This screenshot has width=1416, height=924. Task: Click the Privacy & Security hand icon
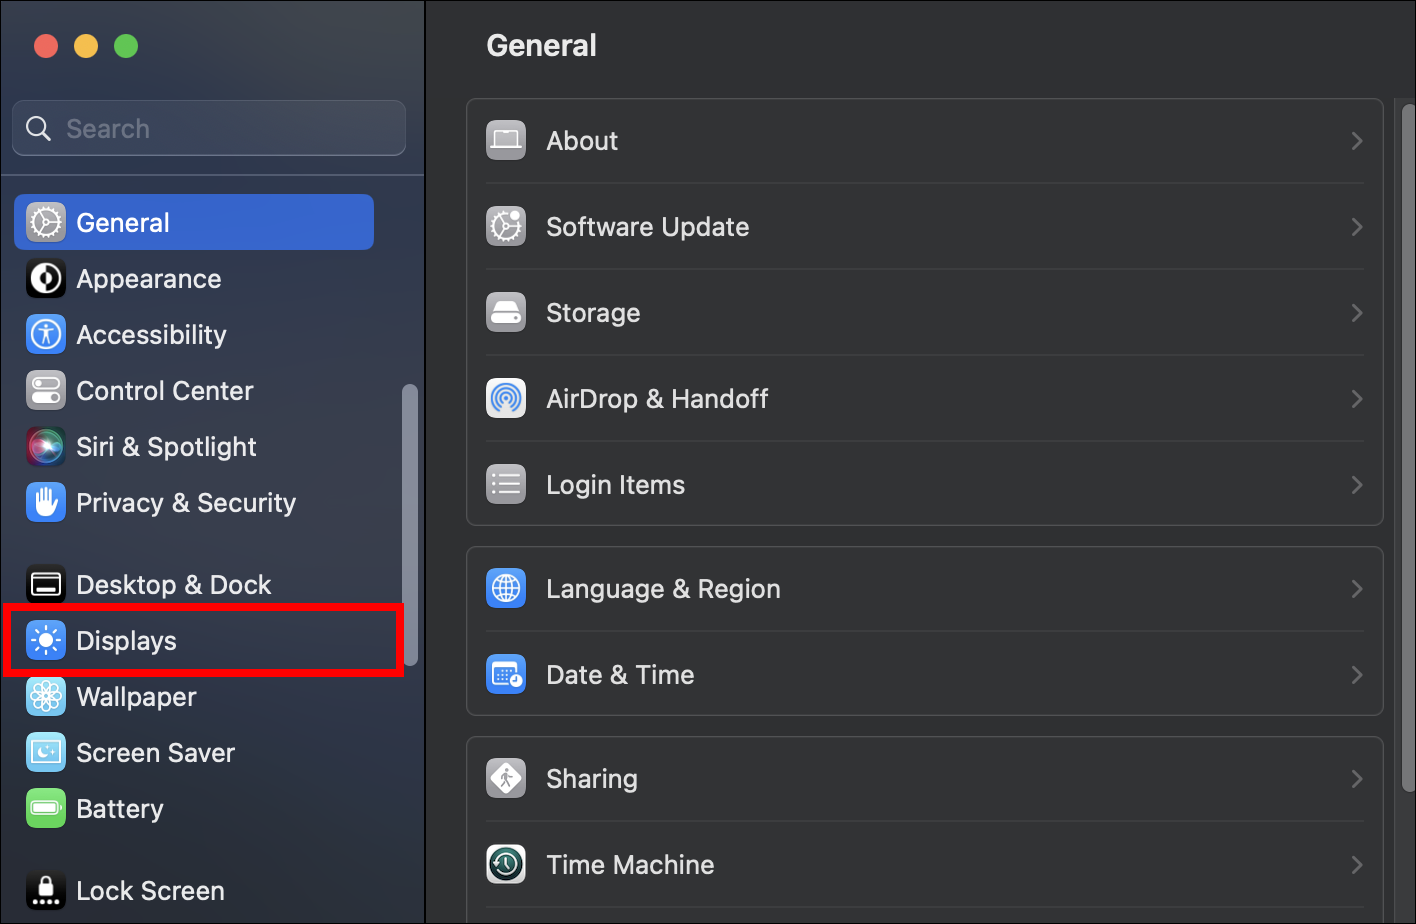(x=46, y=503)
